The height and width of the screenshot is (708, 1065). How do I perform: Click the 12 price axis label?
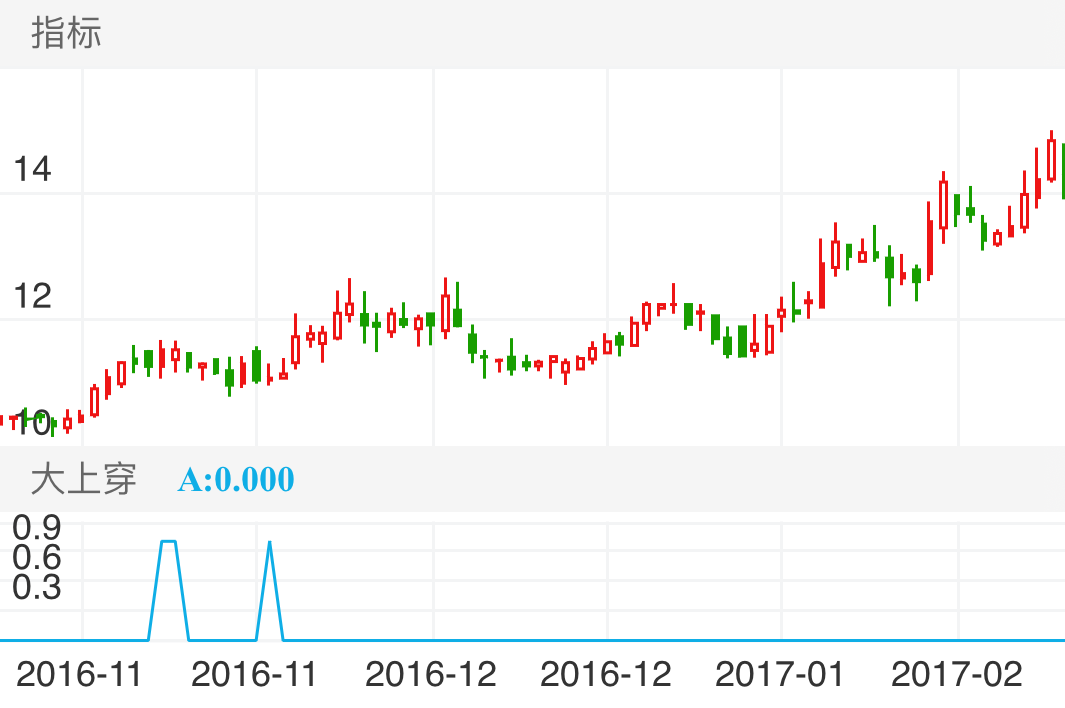[32, 296]
